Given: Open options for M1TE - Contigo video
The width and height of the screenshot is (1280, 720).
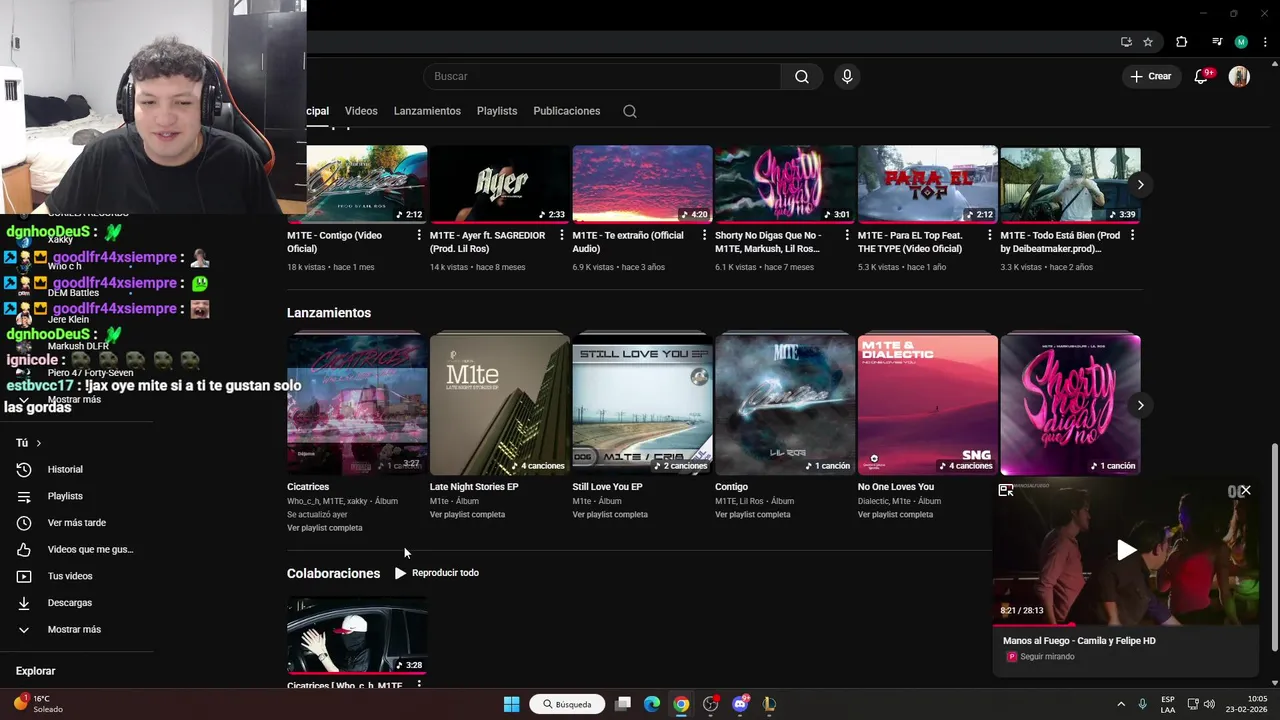Looking at the screenshot, I should (419, 236).
